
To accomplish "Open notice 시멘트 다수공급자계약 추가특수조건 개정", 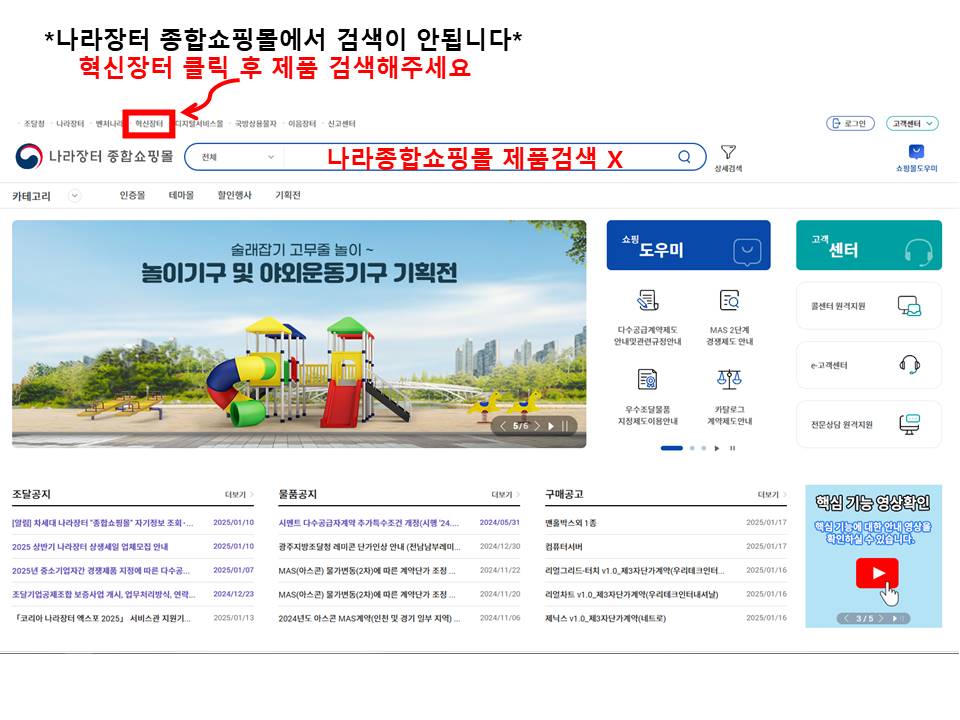I will click(x=369, y=523).
